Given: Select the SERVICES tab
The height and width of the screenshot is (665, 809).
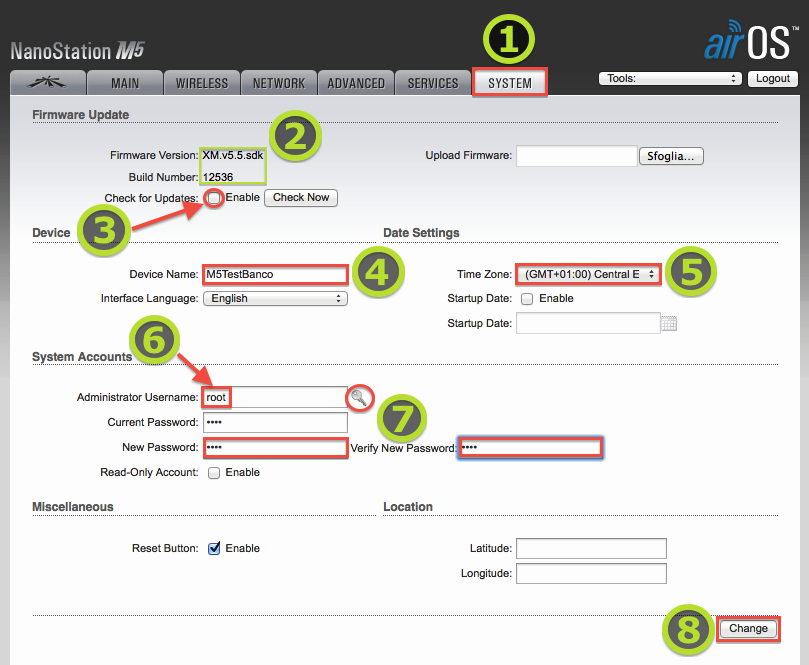Looking at the screenshot, I should click(x=433, y=83).
